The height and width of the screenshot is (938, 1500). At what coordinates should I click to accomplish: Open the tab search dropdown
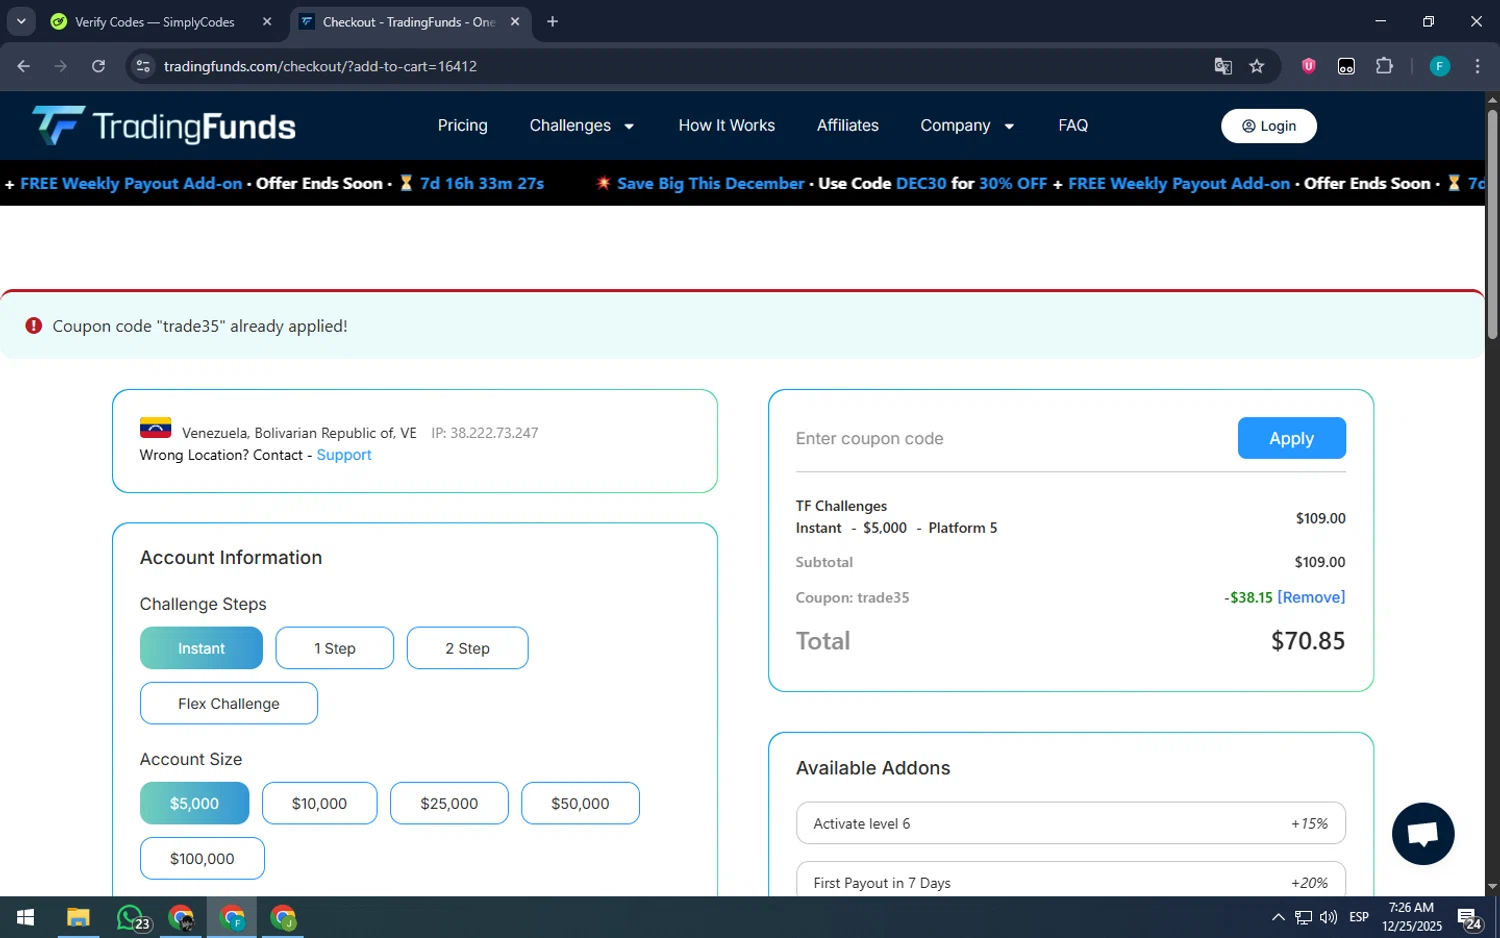point(21,21)
